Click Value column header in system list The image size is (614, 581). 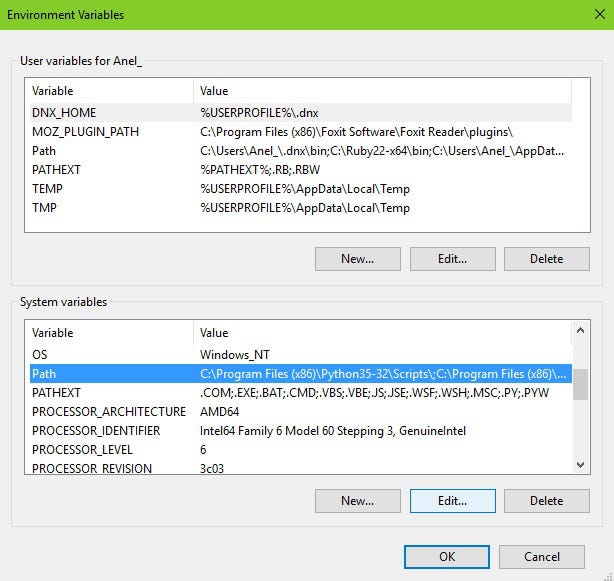(x=383, y=333)
